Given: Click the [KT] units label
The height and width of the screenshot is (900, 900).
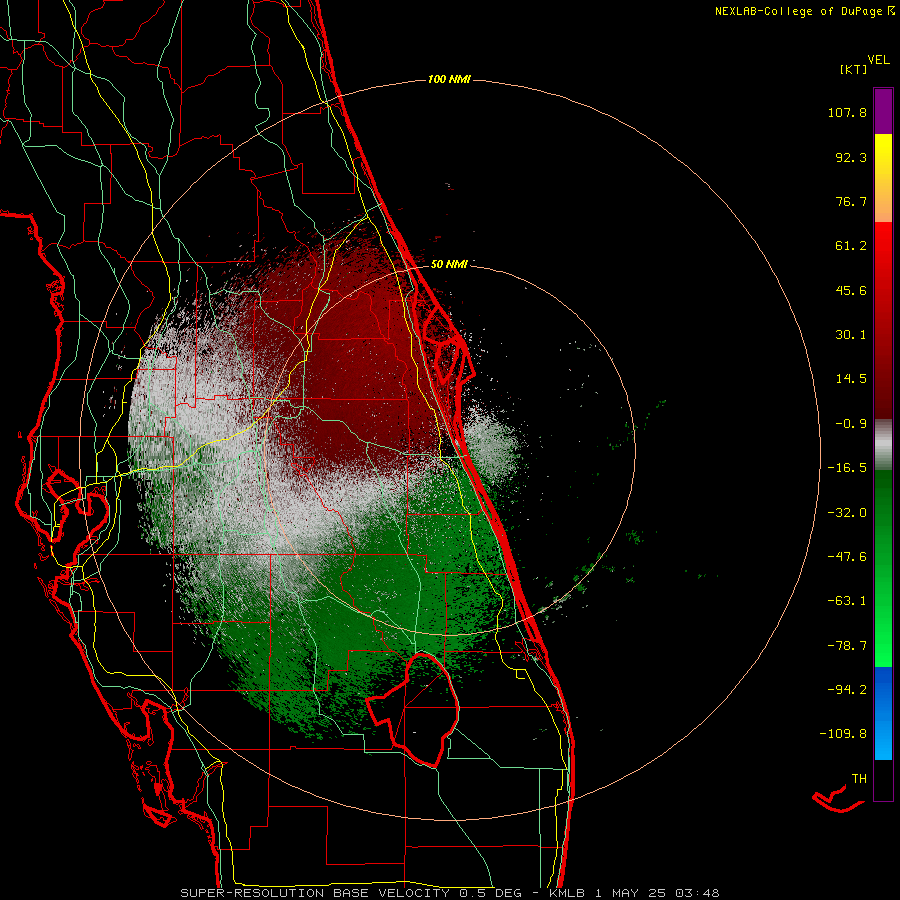Looking at the screenshot, I should 854,69.
